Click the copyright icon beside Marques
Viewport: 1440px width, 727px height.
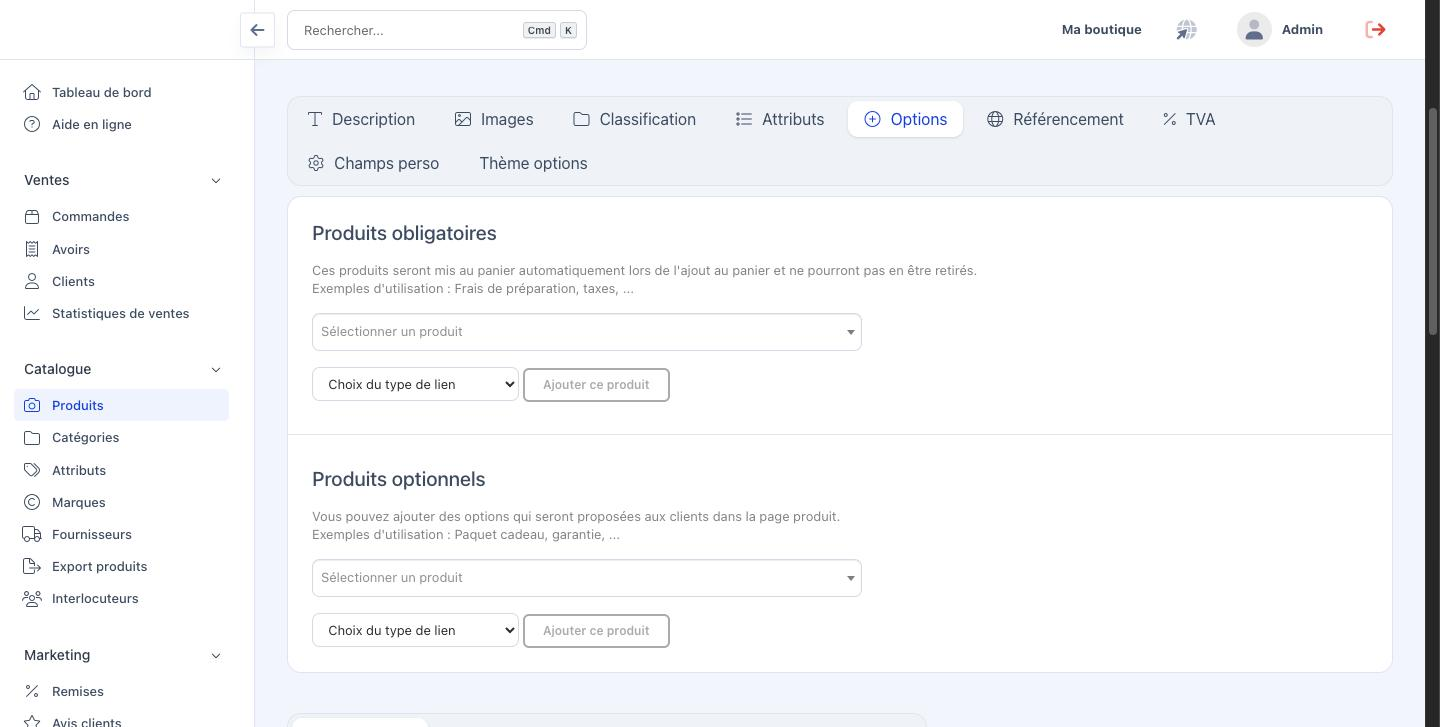pos(32,502)
